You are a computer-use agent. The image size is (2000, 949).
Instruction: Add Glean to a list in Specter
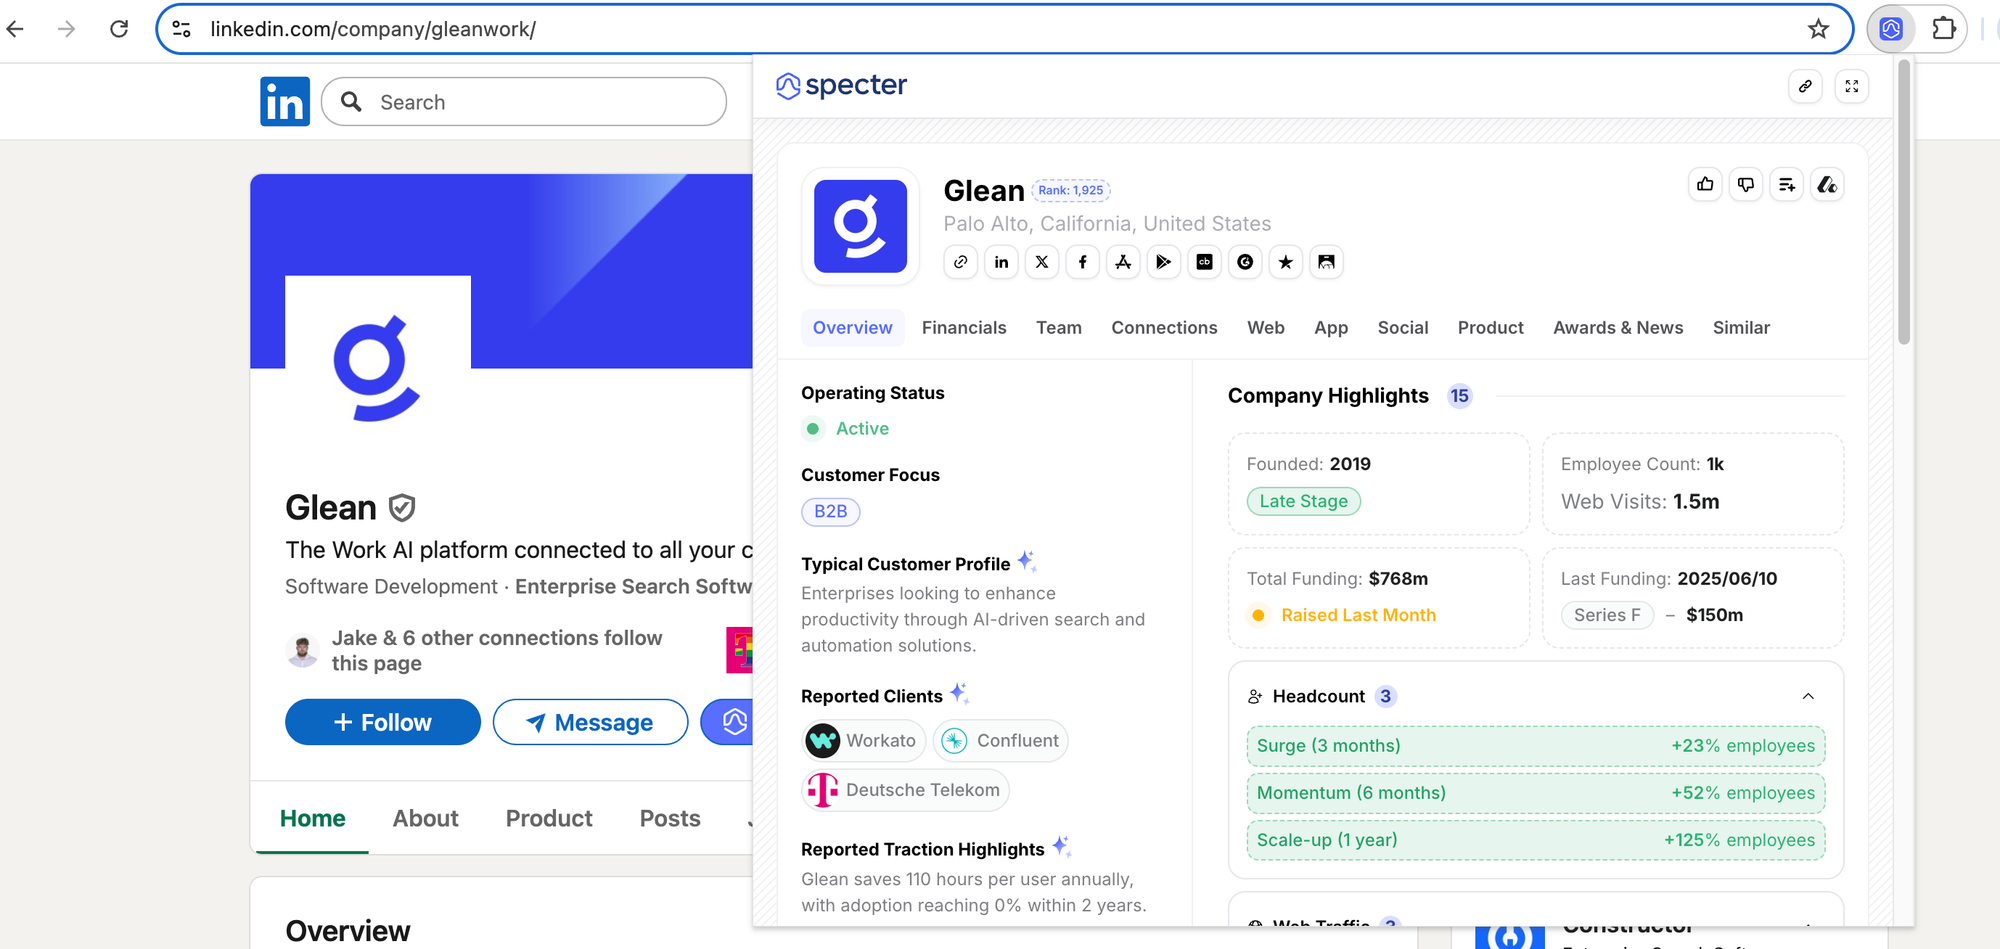point(1787,184)
